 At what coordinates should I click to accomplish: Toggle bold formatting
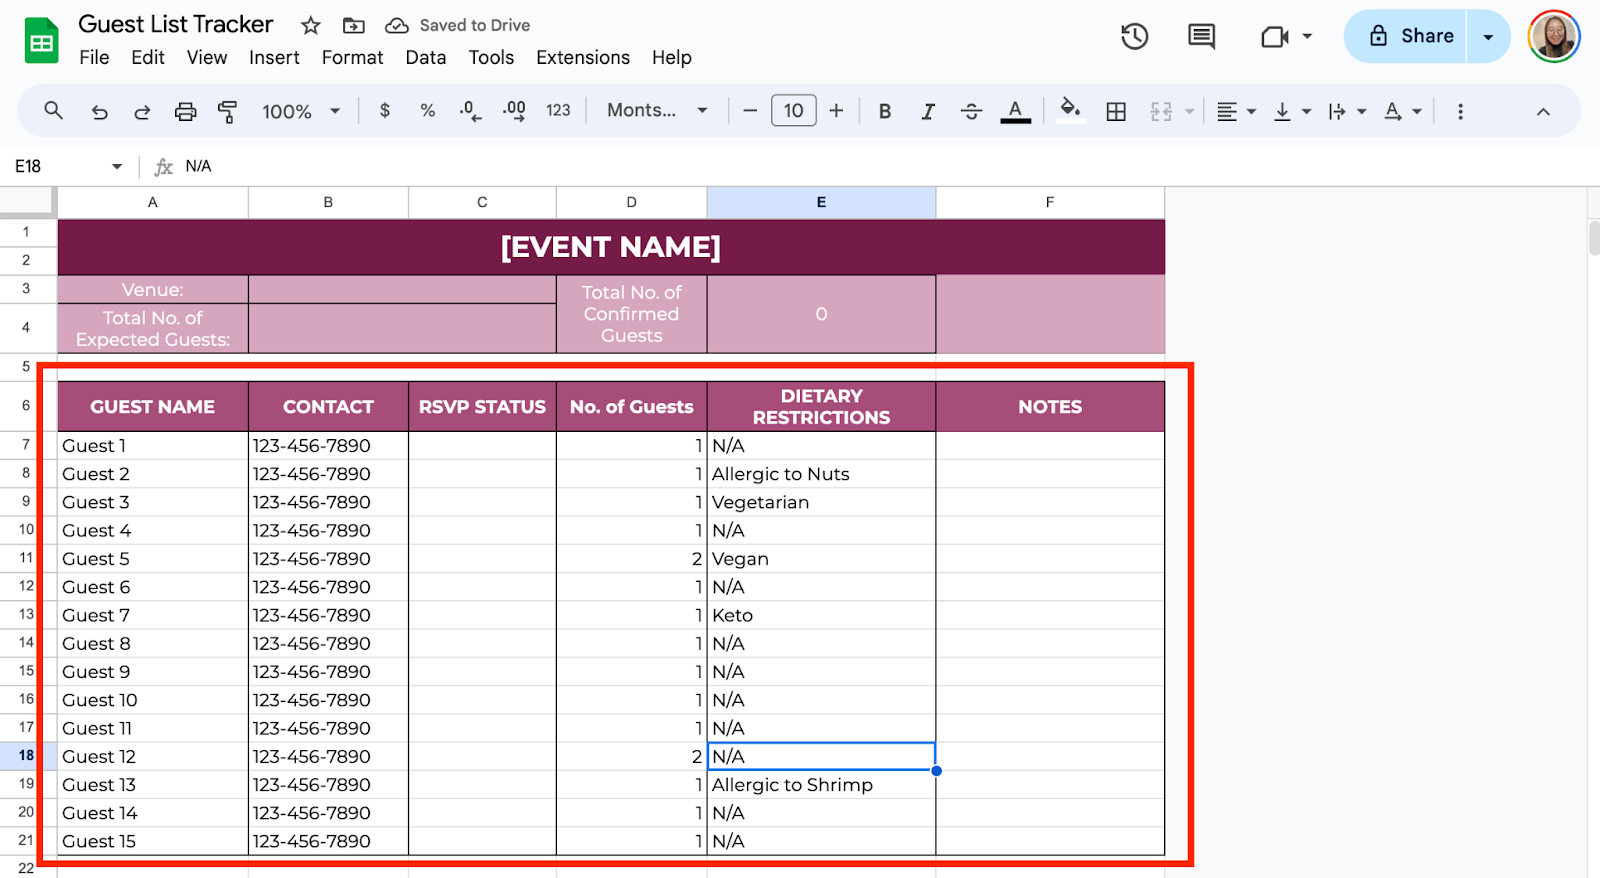pyautogui.click(x=884, y=112)
